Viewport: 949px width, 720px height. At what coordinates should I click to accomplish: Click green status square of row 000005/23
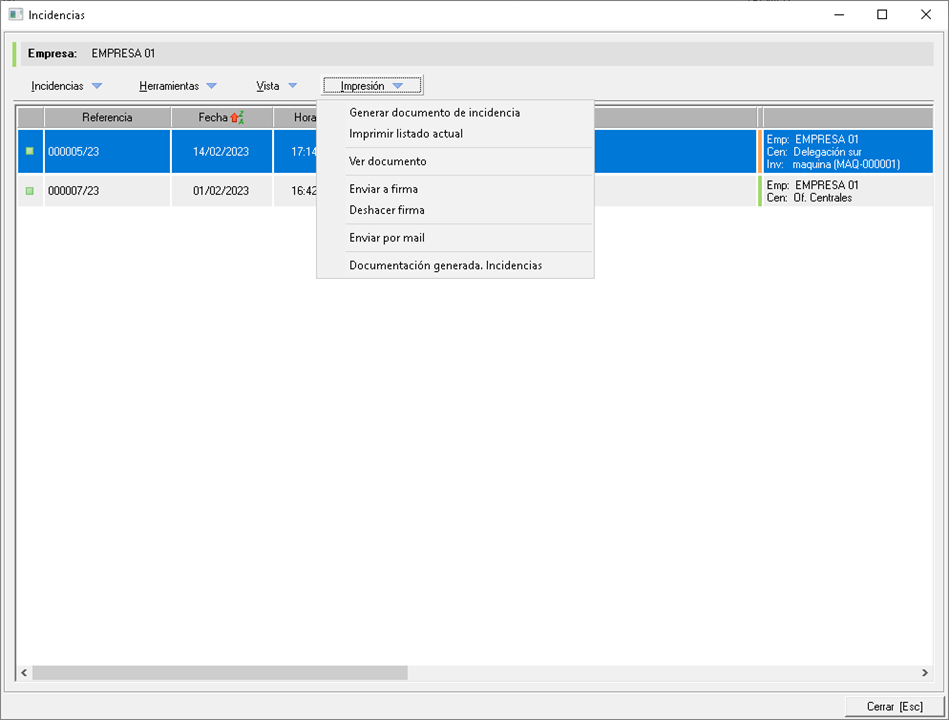click(30, 151)
